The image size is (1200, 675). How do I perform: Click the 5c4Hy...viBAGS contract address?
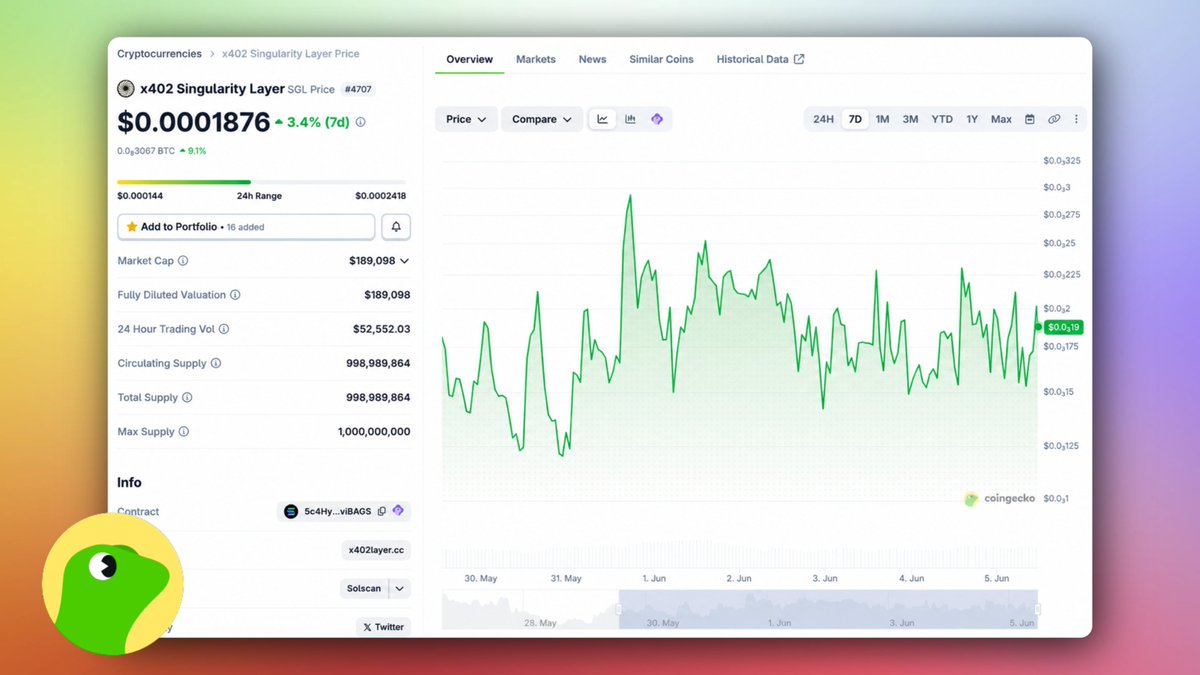tap(337, 511)
